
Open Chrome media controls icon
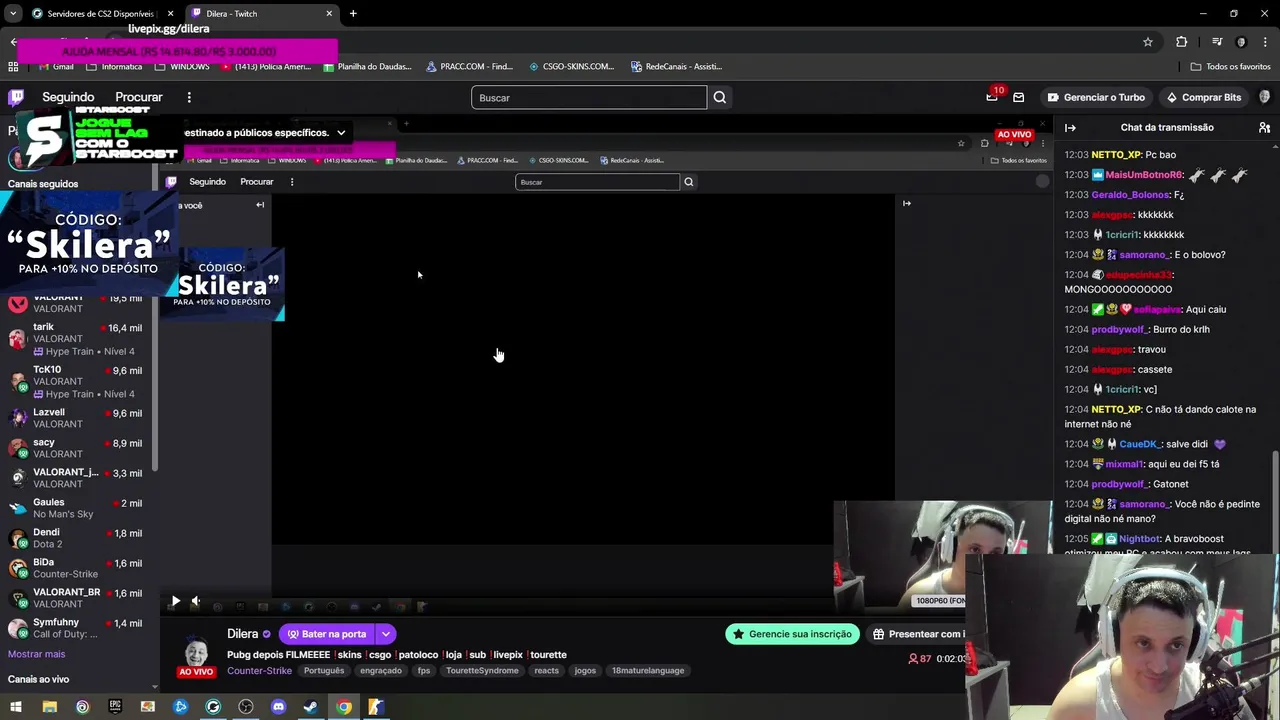pyautogui.click(x=1217, y=42)
